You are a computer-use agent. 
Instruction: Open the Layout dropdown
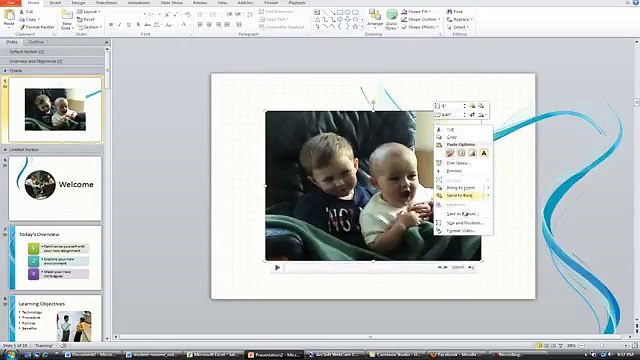click(x=89, y=11)
